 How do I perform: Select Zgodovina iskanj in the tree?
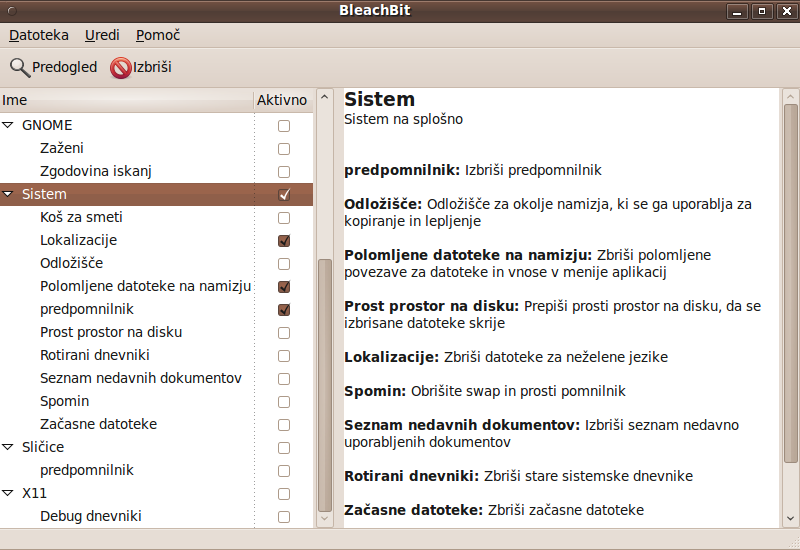[96, 171]
